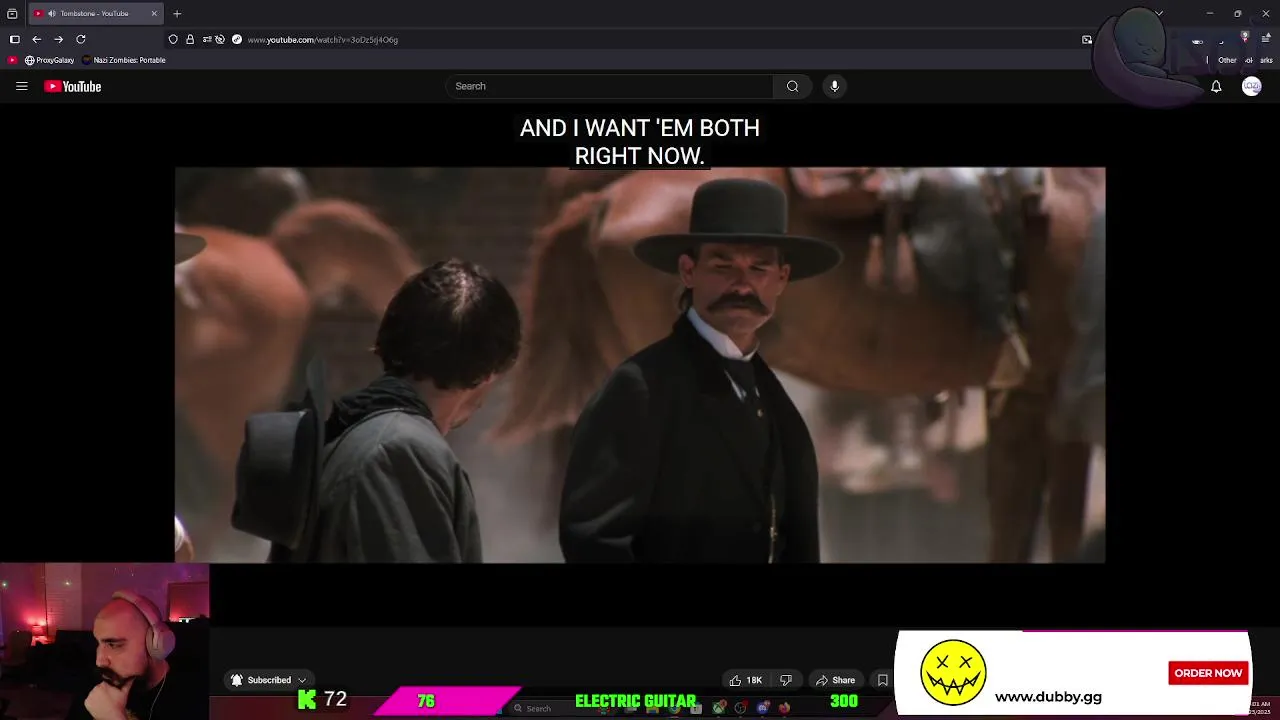Focus the YouTube search box
The height and width of the screenshot is (720, 1280).
pos(610,86)
